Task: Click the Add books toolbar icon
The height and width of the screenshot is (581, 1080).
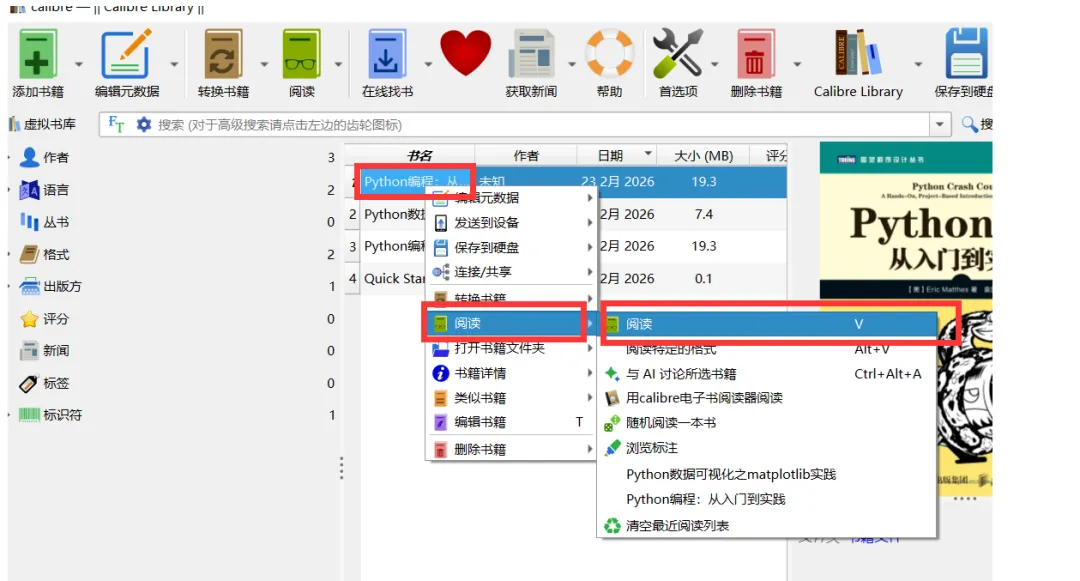Action: pyautogui.click(x=37, y=54)
